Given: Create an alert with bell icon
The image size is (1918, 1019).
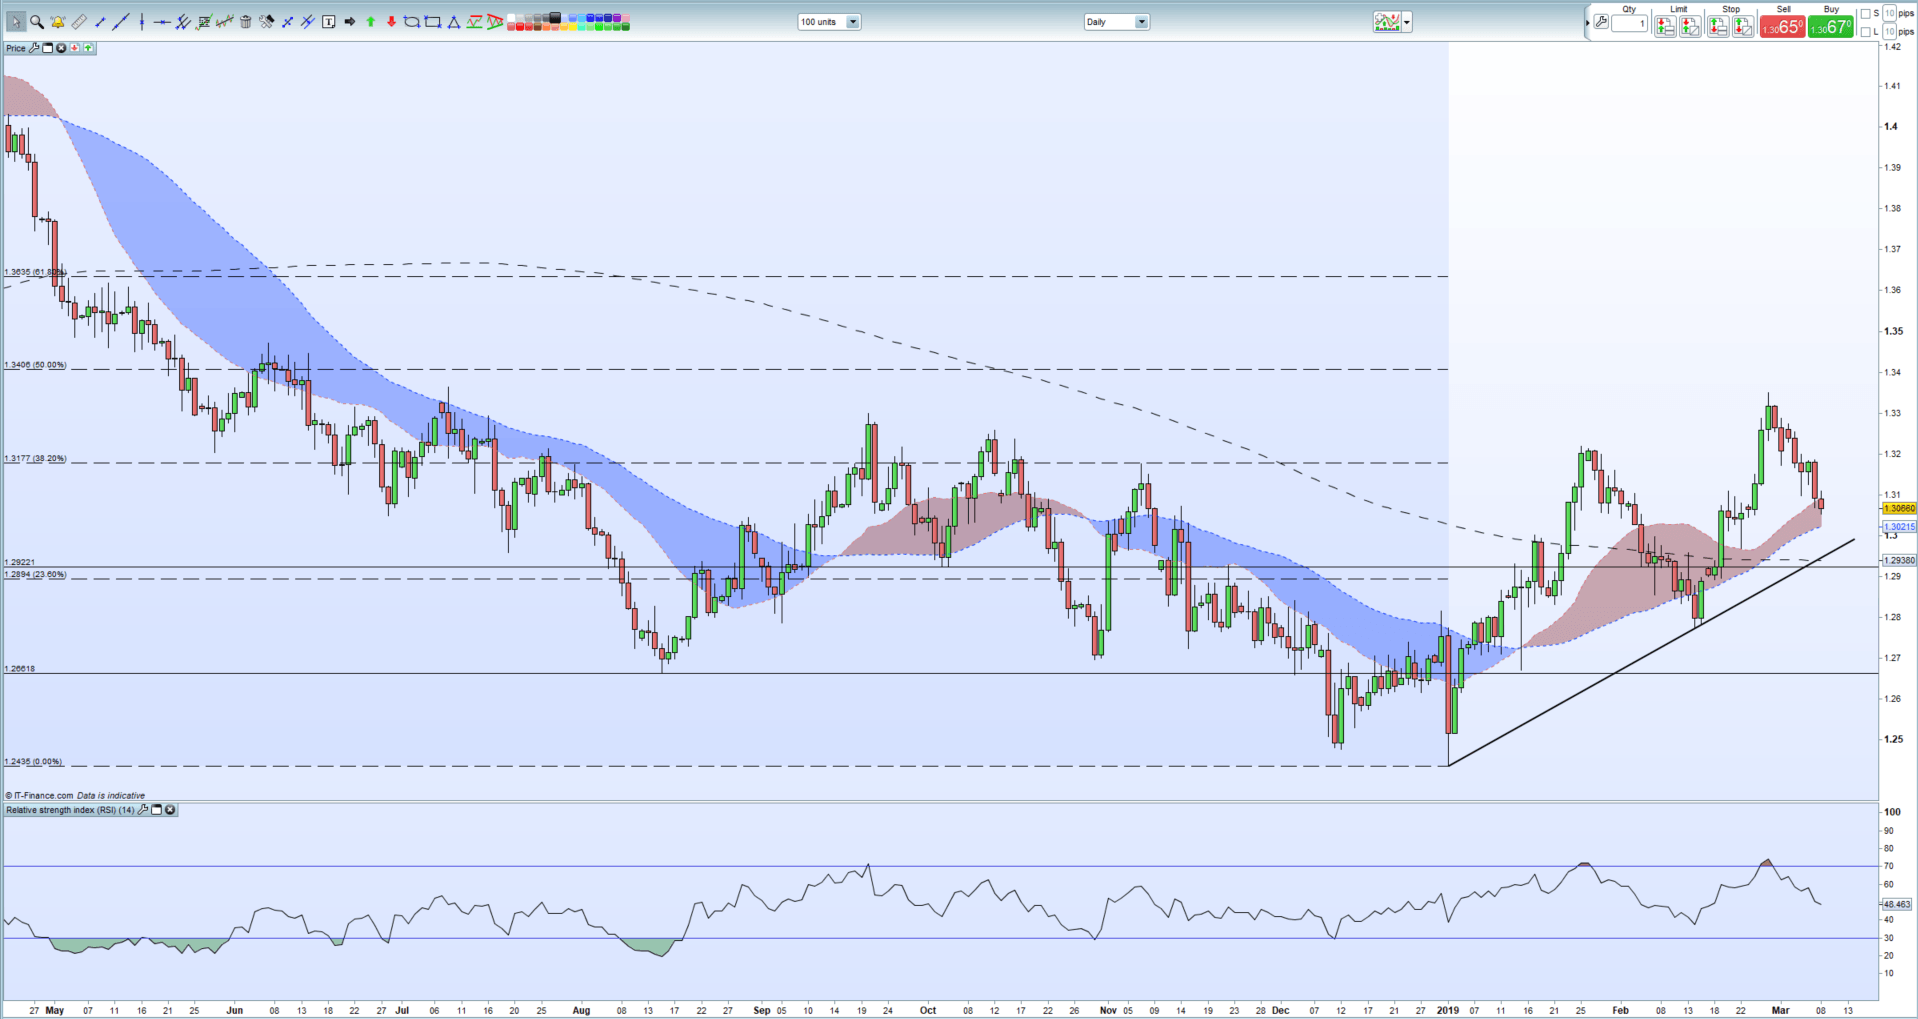Looking at the screenshot, I should [58, 22].
